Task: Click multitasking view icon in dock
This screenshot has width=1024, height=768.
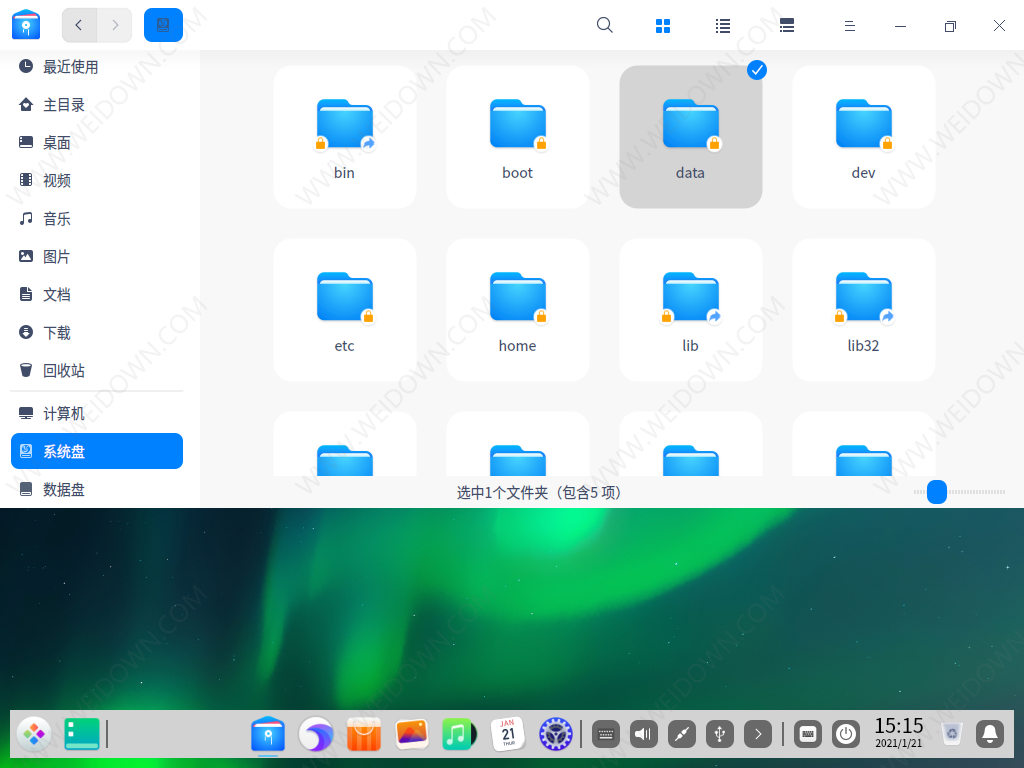Action: (82, 734)
